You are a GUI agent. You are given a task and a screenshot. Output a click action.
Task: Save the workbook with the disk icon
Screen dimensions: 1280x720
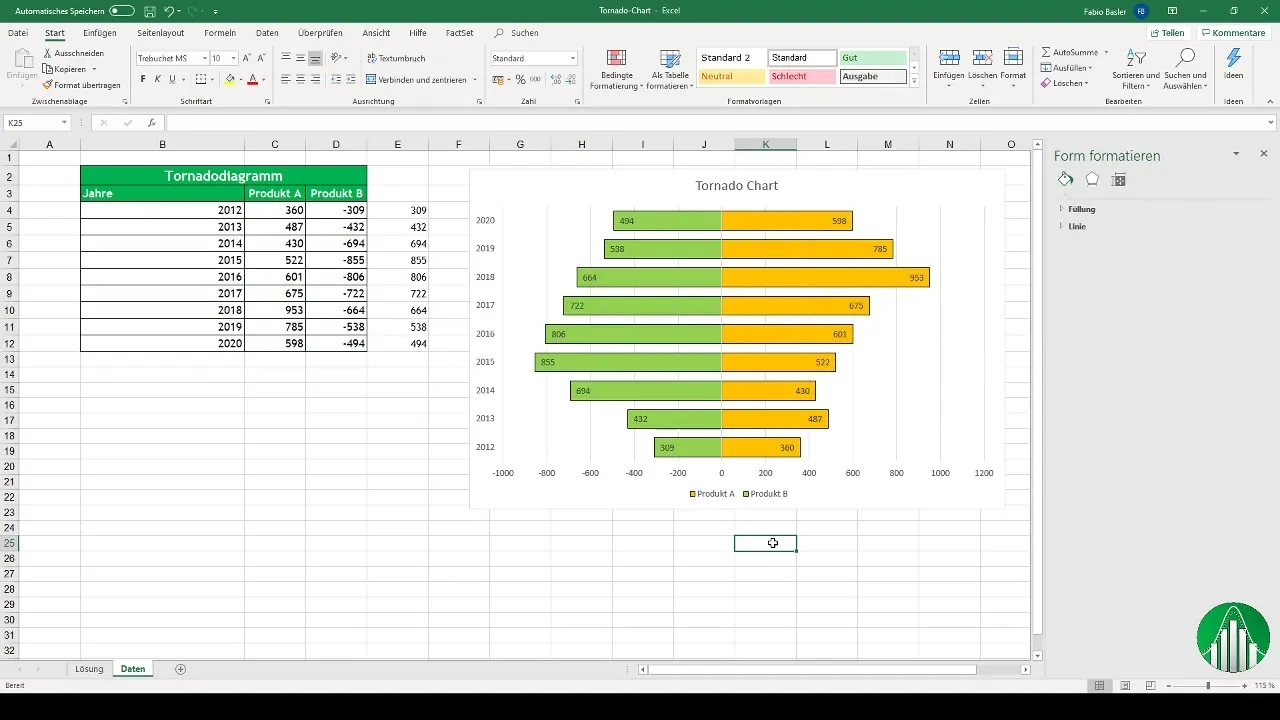(149, 10)
